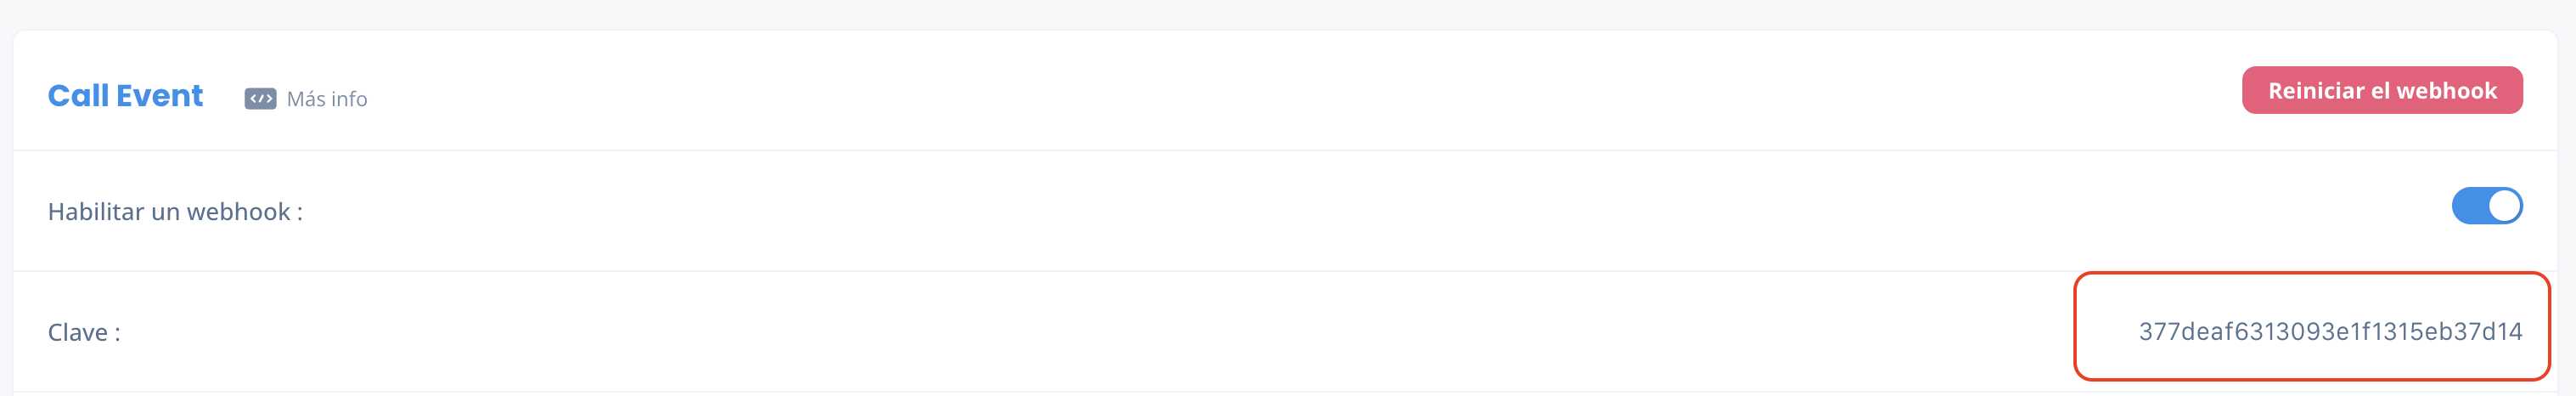Click the code icon beside Más info

[x=260, y=98]
